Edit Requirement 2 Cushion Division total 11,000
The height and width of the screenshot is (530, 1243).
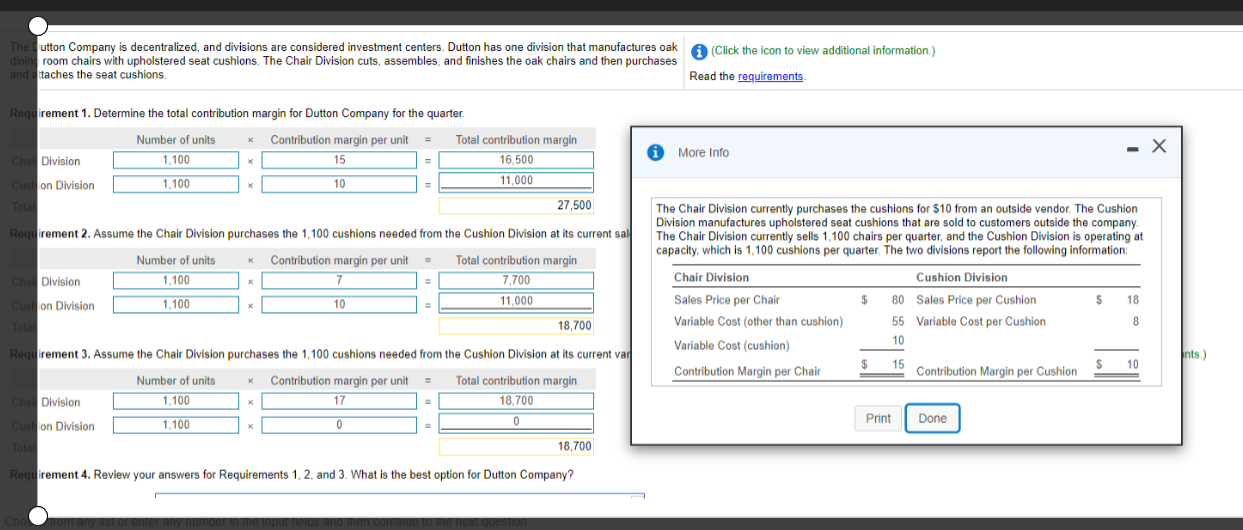click(x=517, y=302)
